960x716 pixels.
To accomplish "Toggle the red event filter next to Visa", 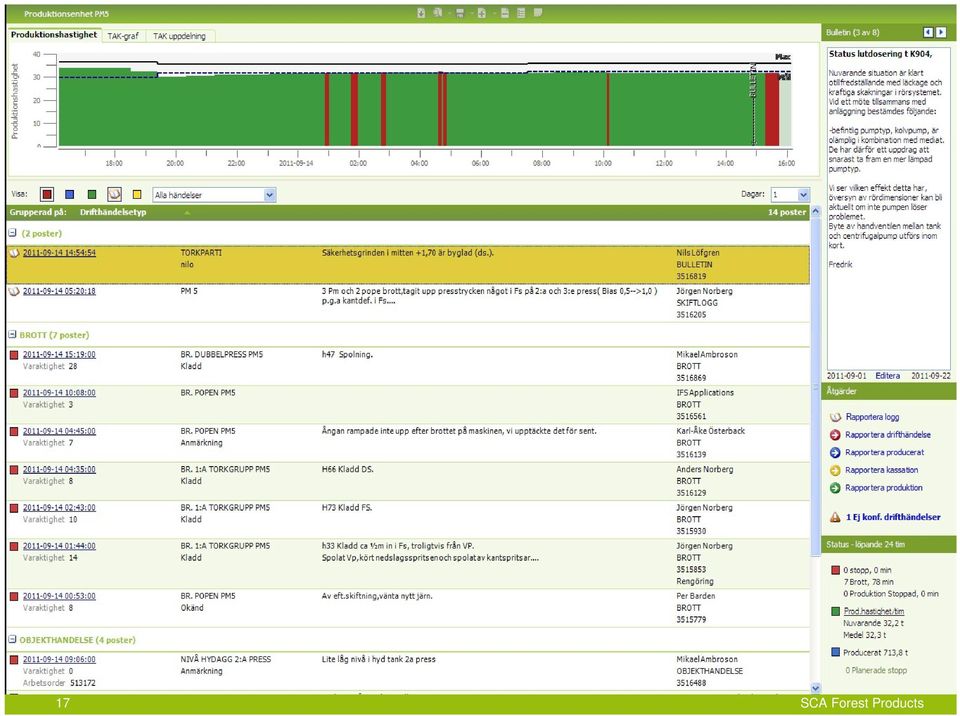I will tap(47, 195).
